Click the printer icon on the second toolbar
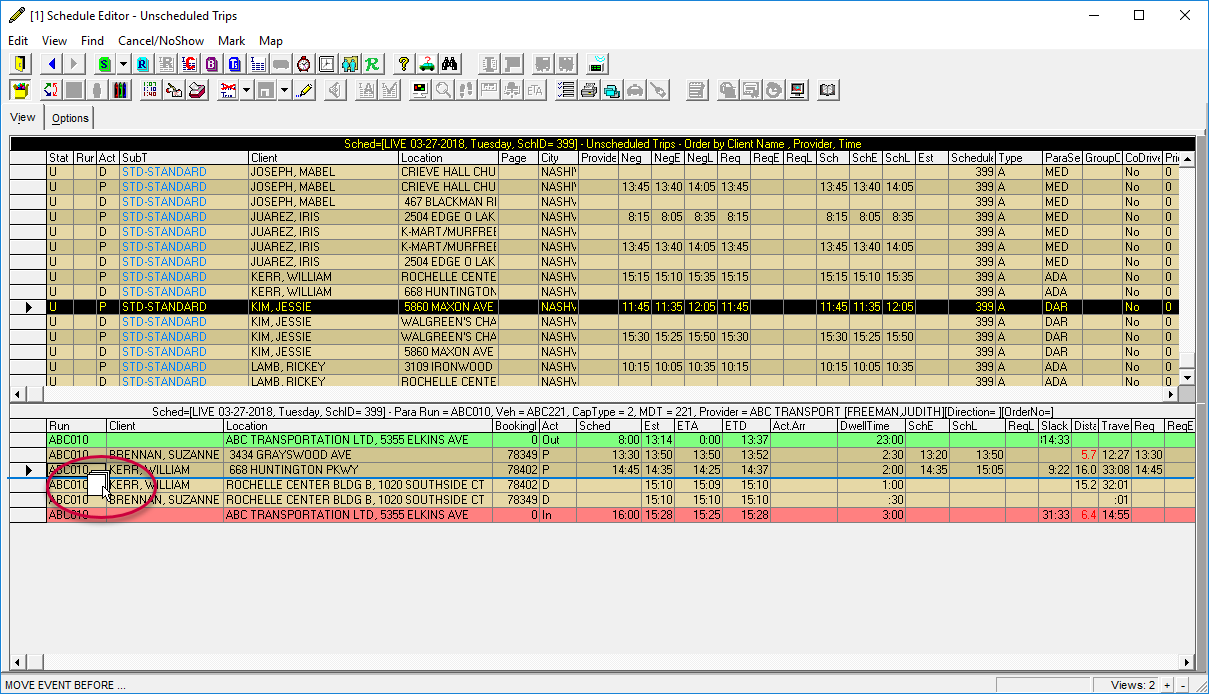 click(588, 89)
